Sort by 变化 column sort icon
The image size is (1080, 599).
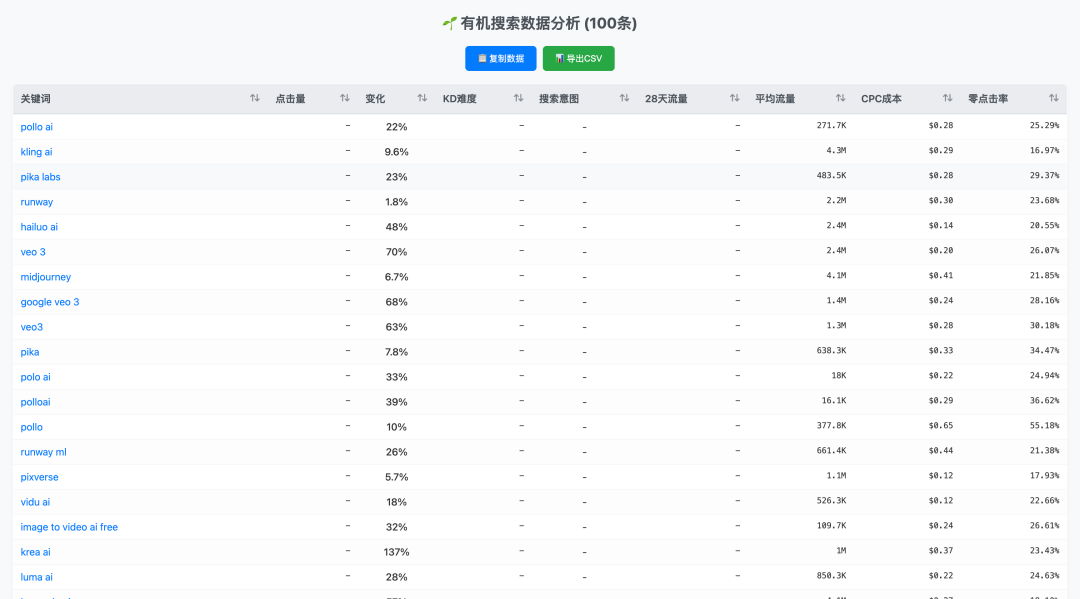[x=422, y=98]
